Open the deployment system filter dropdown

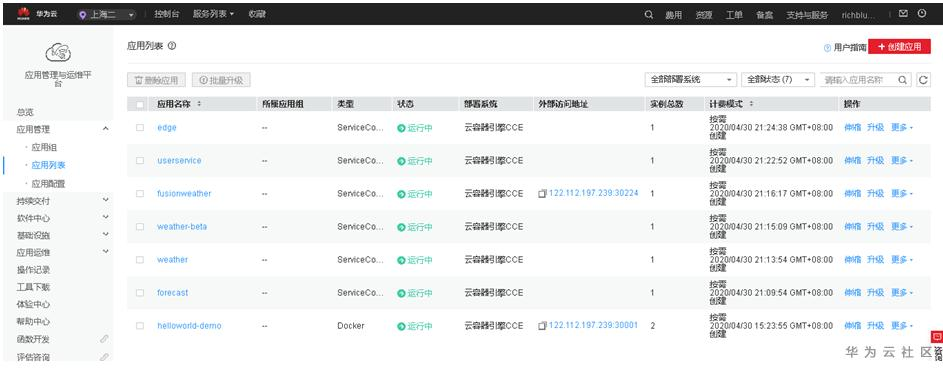coord(690,80)
